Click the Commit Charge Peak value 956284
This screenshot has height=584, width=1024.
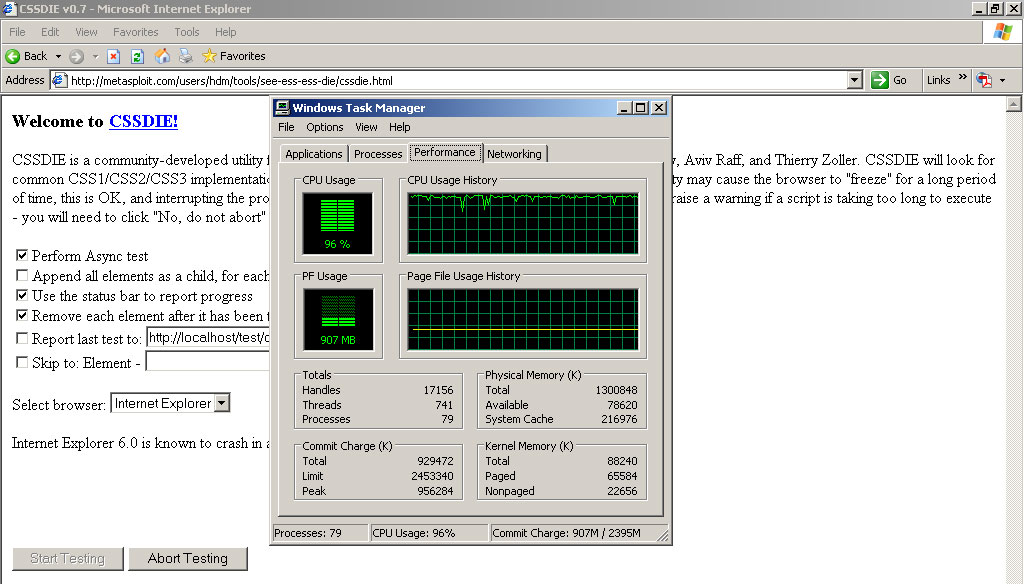click(435, 491)
